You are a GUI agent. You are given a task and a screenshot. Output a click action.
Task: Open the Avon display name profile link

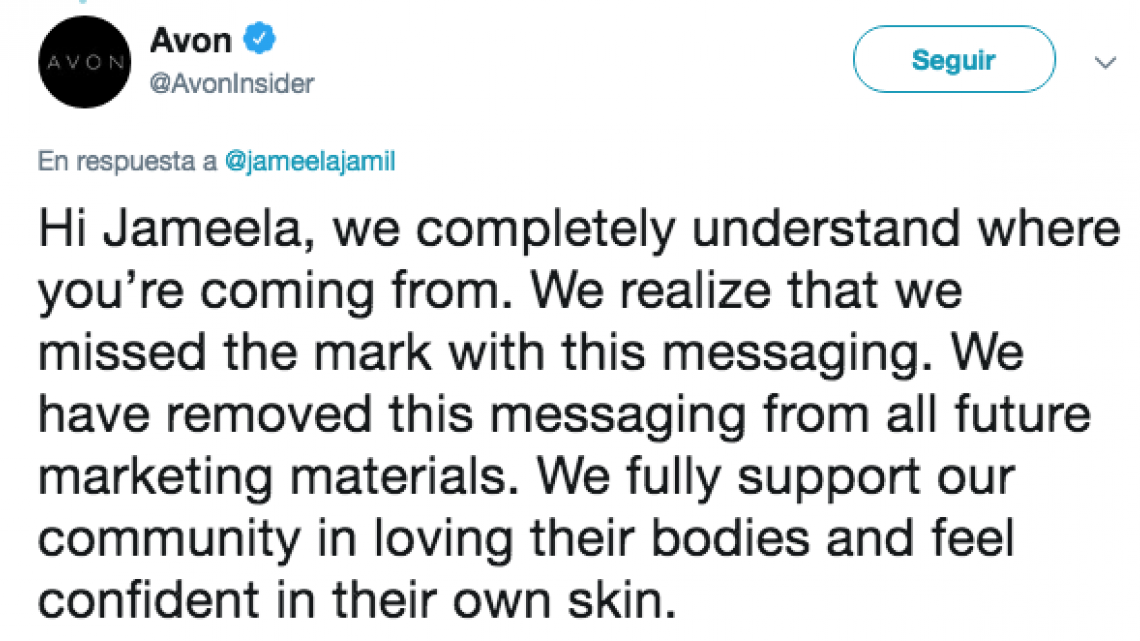pyautogui.click(x=191, y=40)
